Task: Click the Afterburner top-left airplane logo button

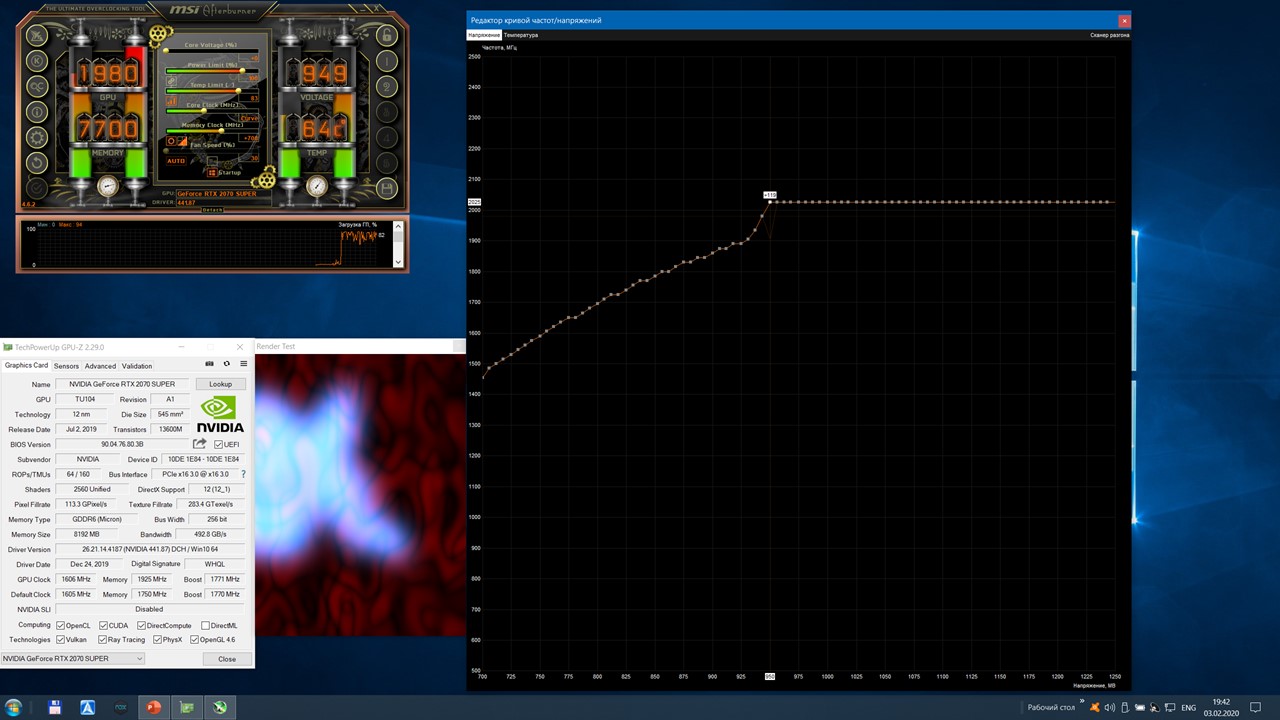Action: [x=37, y=34]
